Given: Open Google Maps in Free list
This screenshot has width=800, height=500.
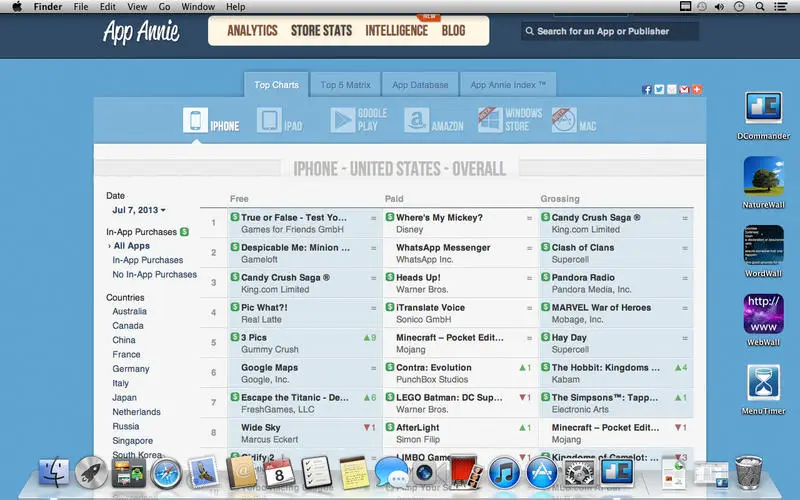Looking at the screenshot, I should pyautogui.click(x=269, y=367).
